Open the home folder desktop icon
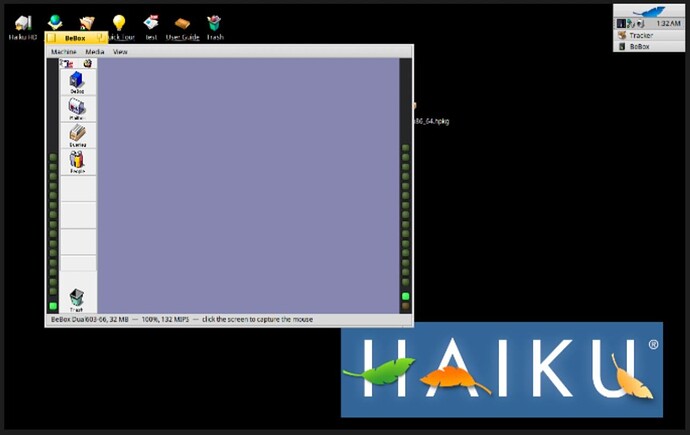The image size is (690, 435). 87,23
